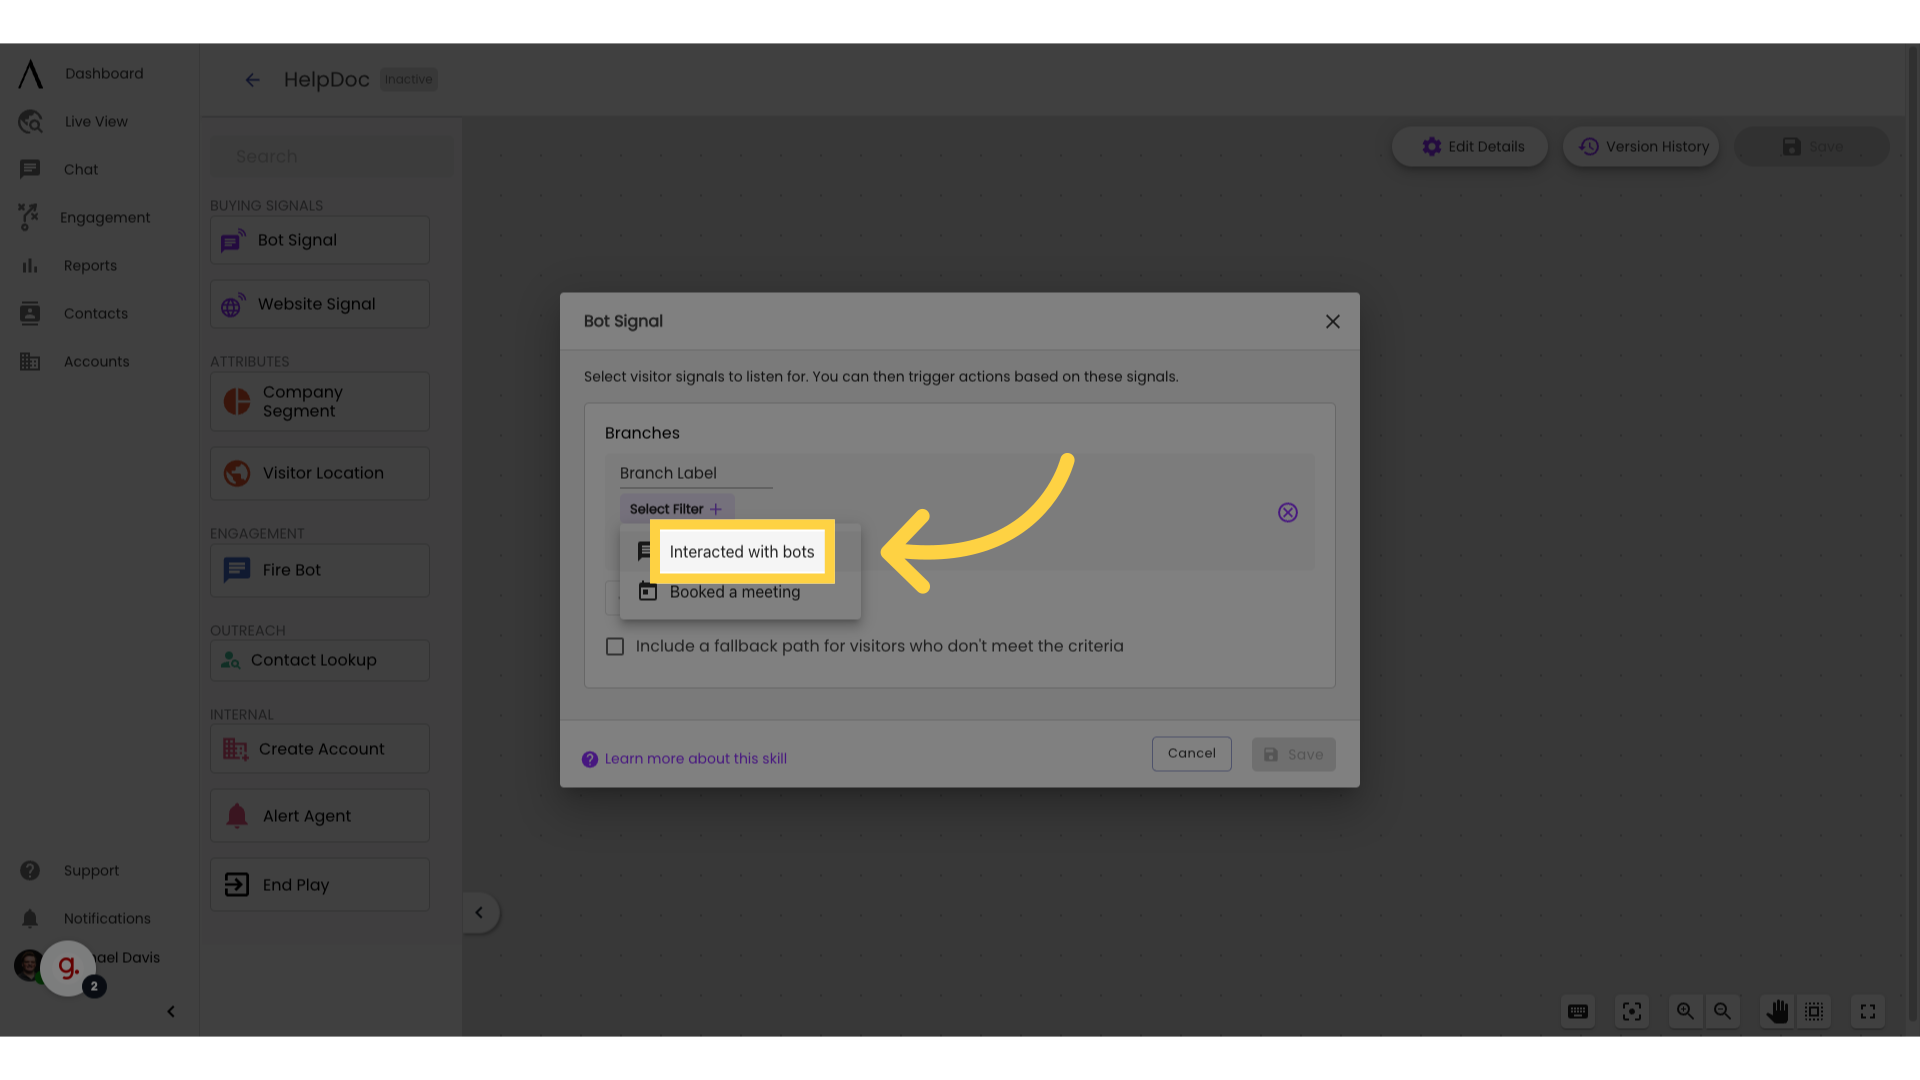Enable fallback path for unqualified visitors
1920x1080 pixels.
[x=613, y=645]
